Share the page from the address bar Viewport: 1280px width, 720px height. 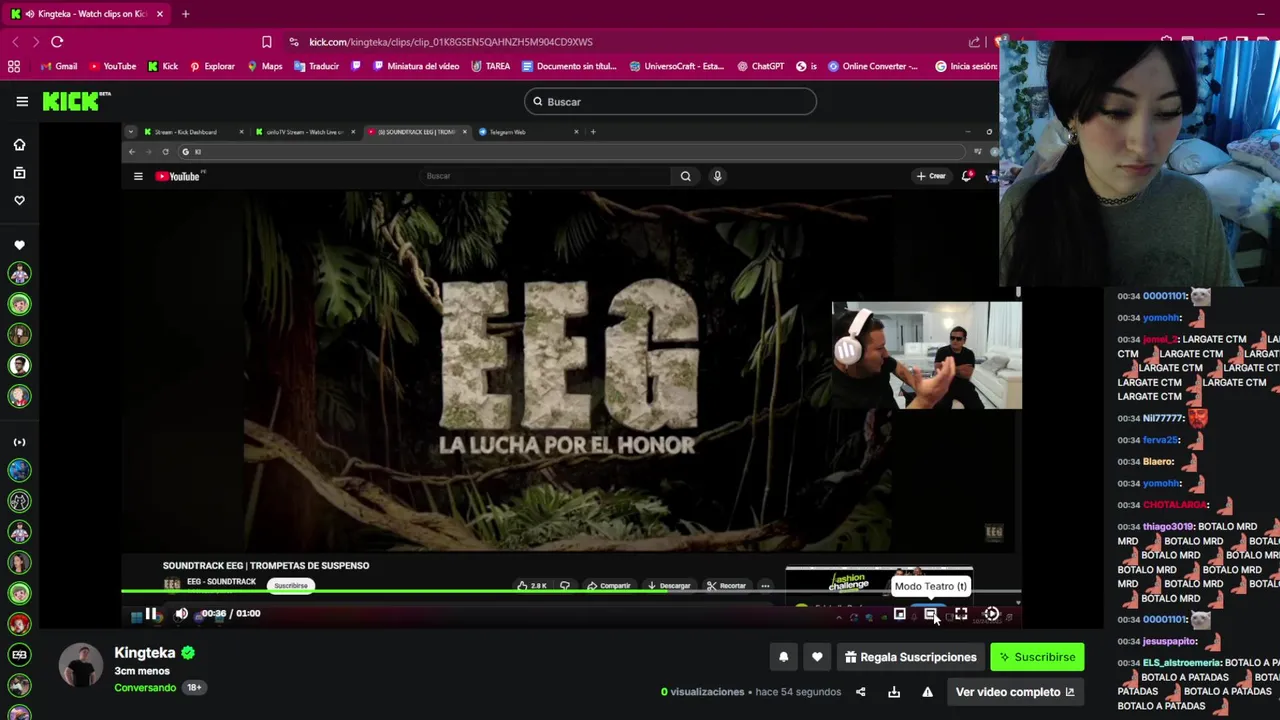tap(974, 42)
